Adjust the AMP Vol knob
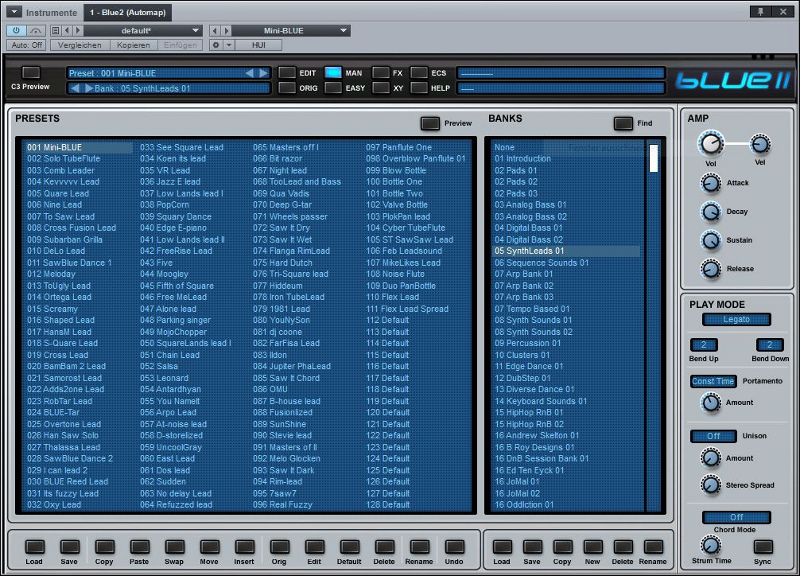Screen dimensions: 800x576 (x=711, y=143)
